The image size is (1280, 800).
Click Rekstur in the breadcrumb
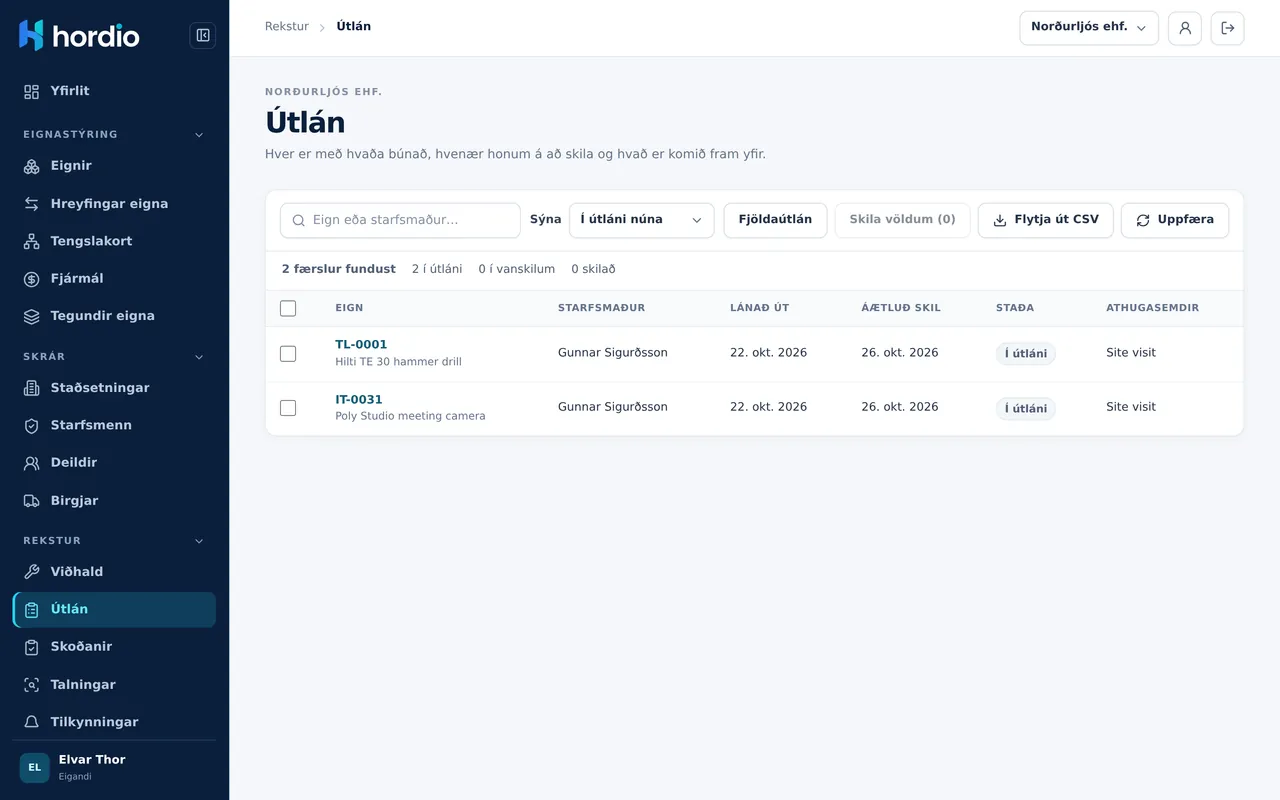[x=287, y=27]
